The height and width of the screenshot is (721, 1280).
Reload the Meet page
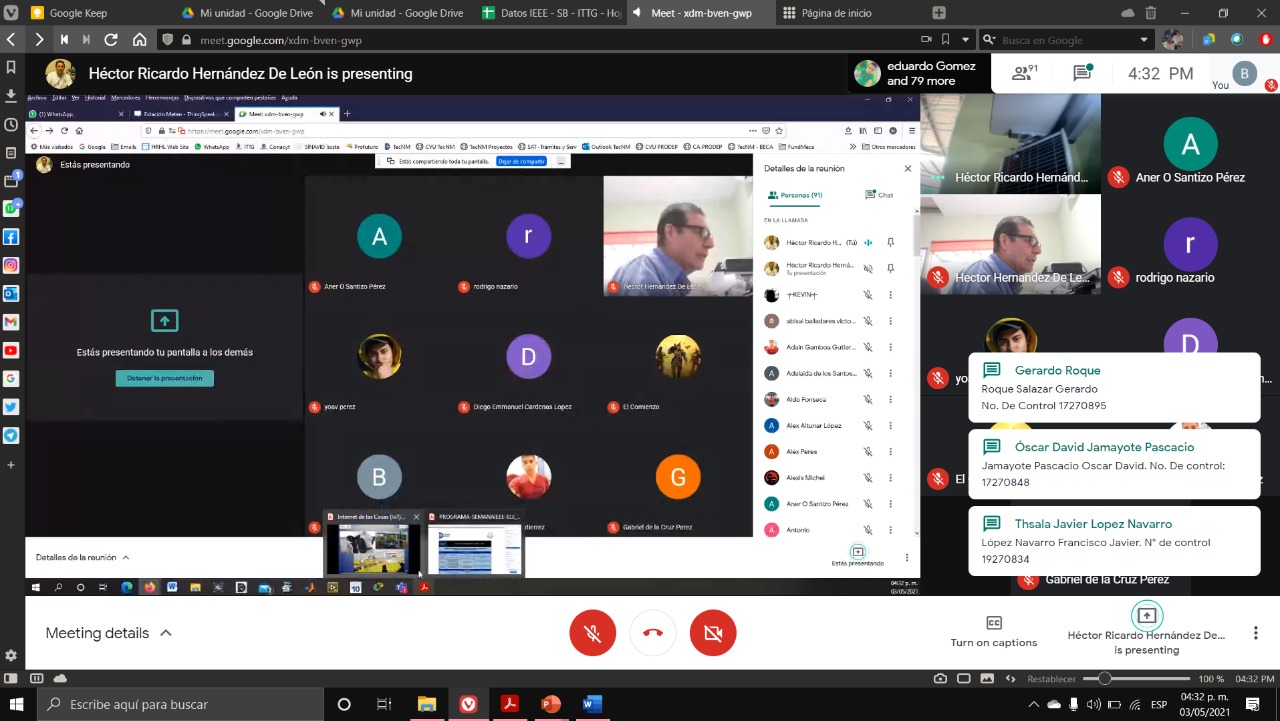(111, 40)
